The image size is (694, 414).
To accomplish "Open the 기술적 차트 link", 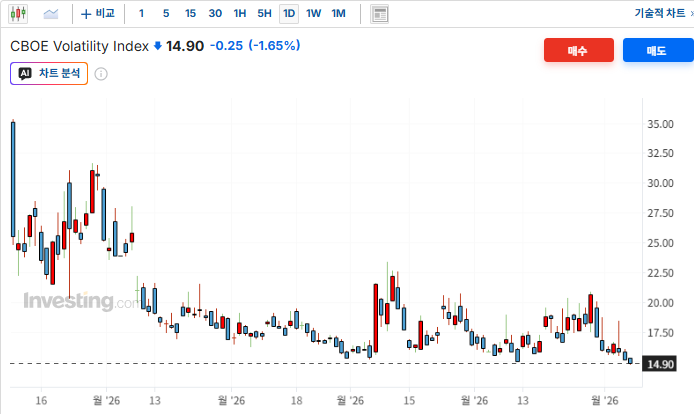I will click(x=660, y=13).
